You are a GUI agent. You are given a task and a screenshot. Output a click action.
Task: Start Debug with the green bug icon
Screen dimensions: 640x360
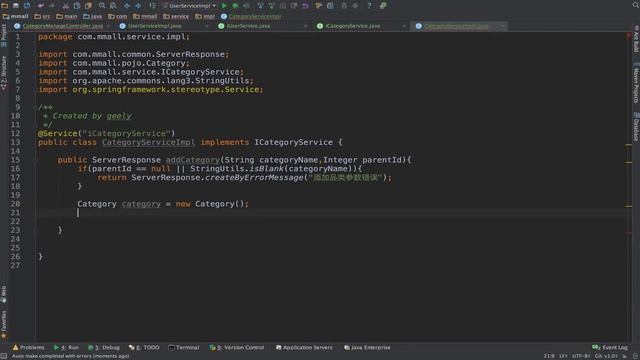point(235,6)
